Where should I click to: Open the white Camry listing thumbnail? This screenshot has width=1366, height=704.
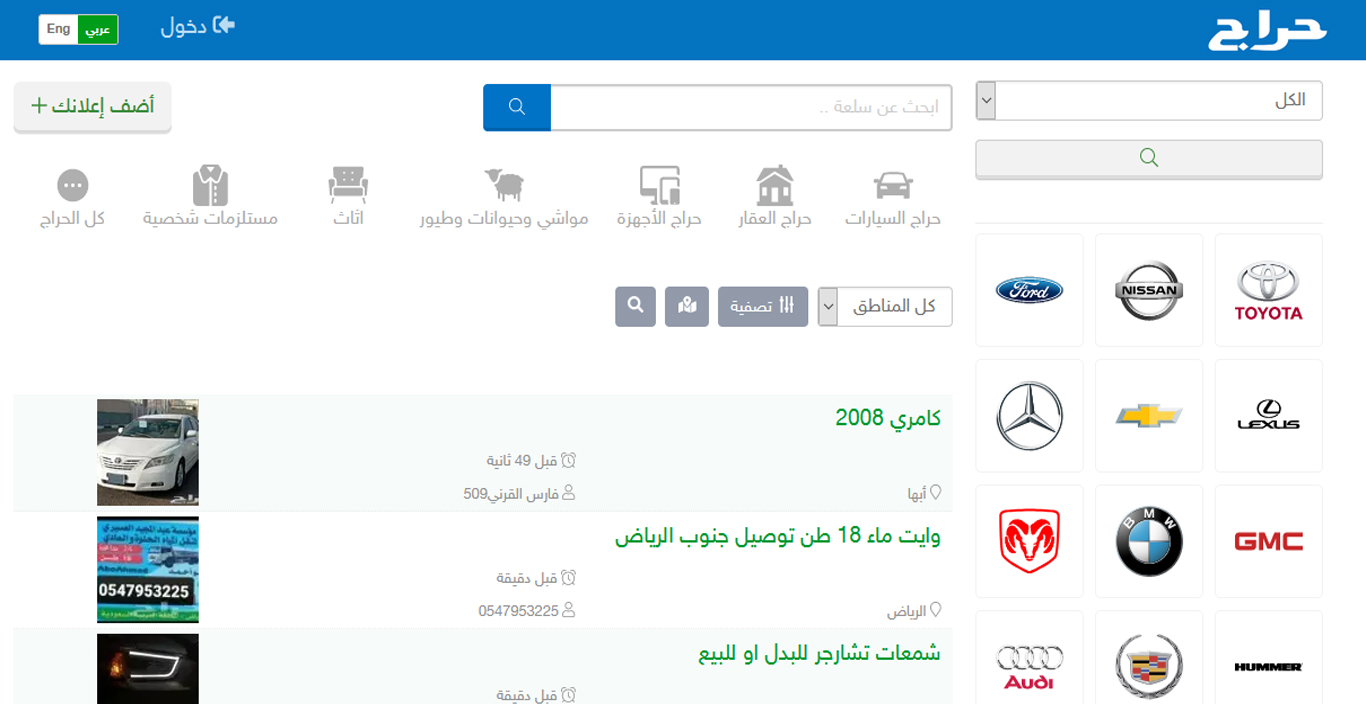pyautogui.click(x=148, y=452)
